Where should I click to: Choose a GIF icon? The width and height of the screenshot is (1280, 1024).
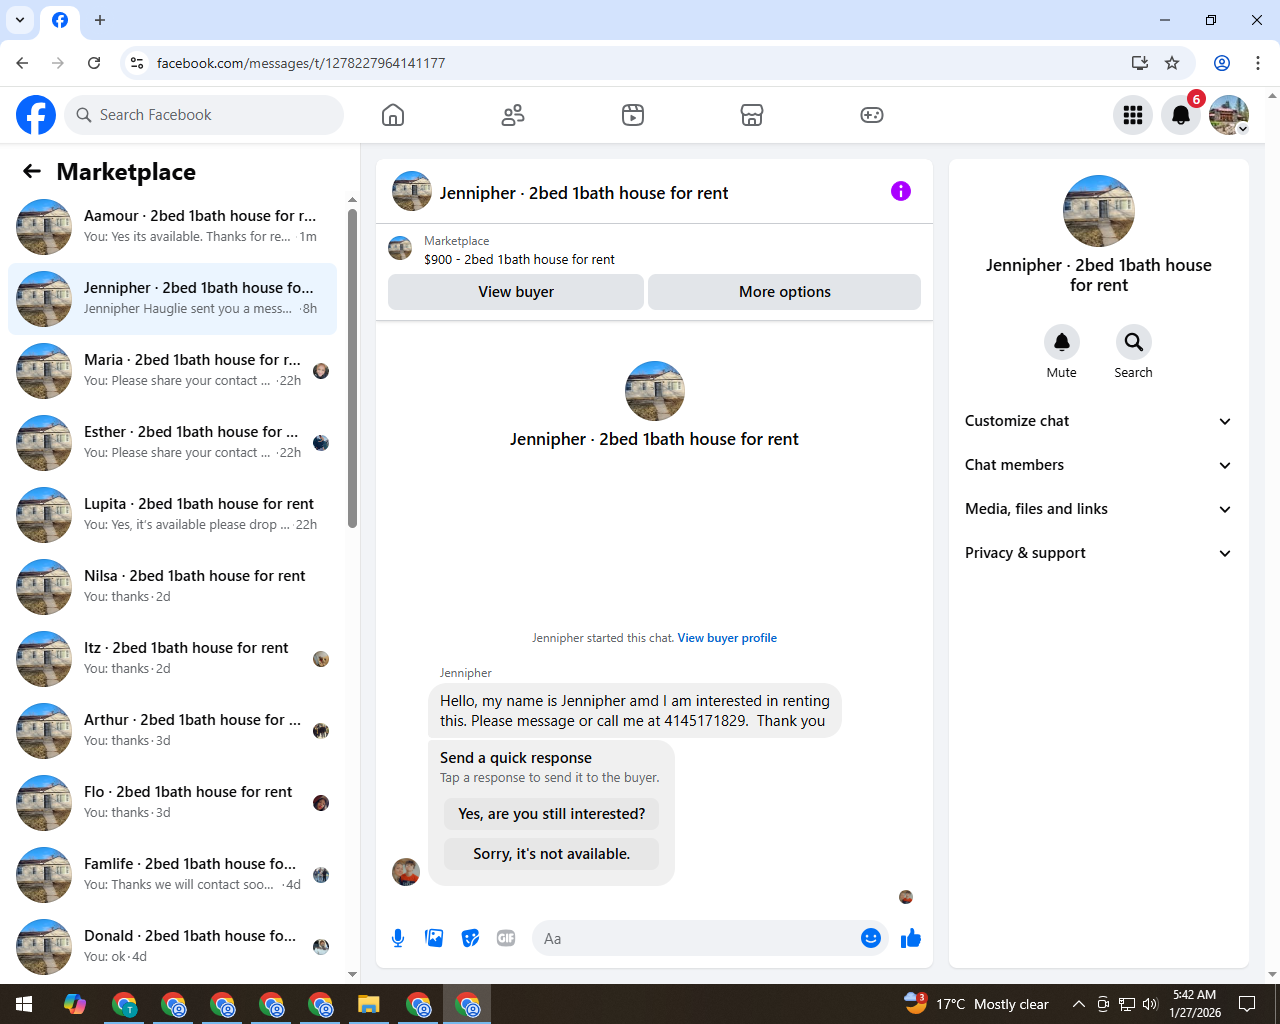coord(506,938)
